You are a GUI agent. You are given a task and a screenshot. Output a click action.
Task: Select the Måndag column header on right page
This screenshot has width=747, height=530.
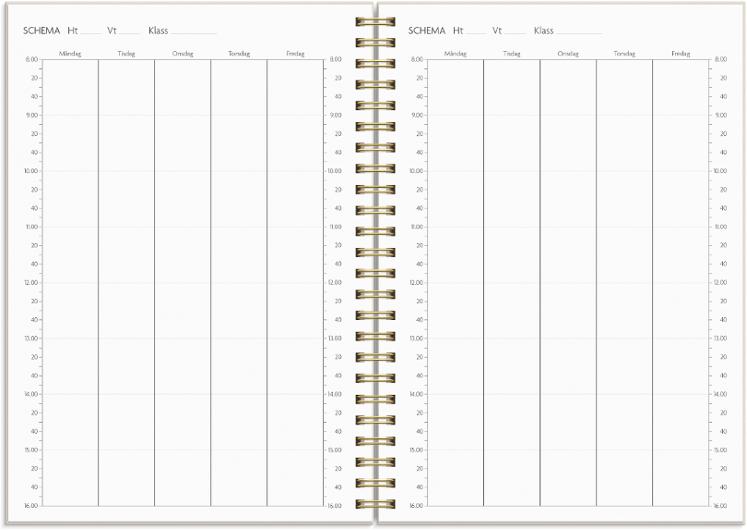(455, 53)
